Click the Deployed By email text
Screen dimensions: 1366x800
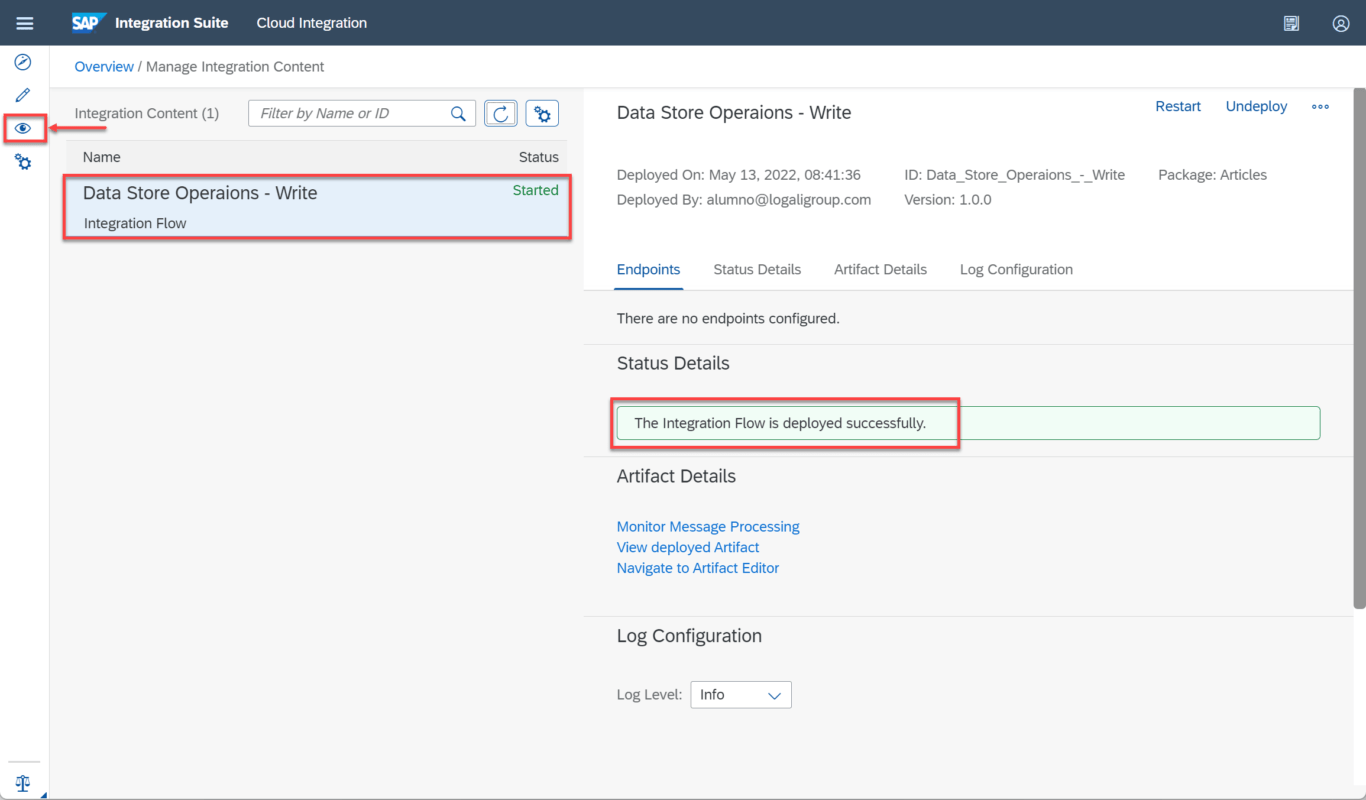(744, 200)
